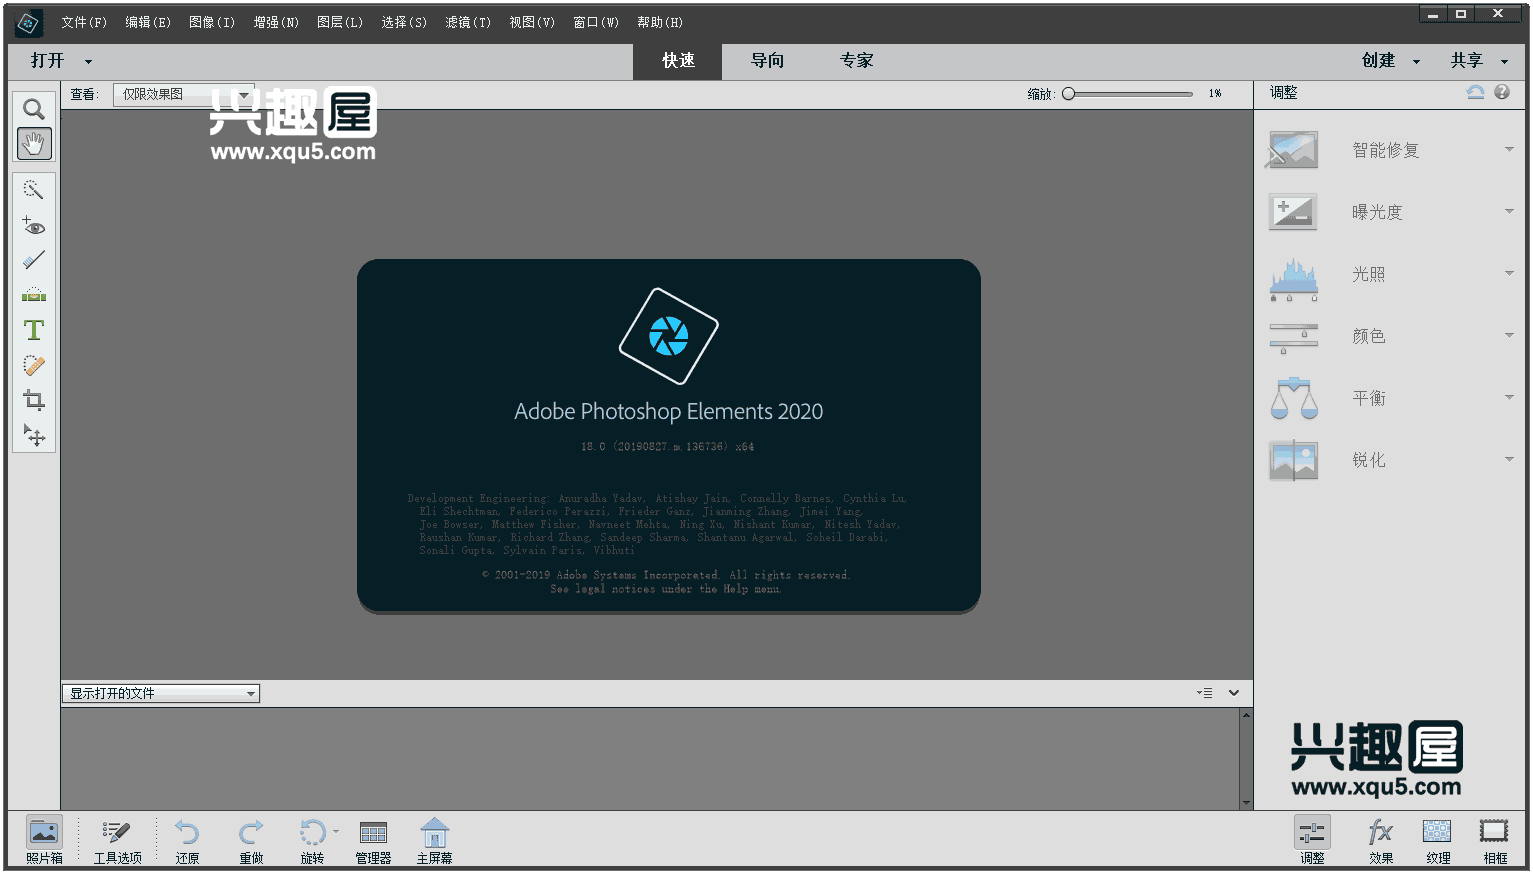Show the Effects (效果) fx panel
The width and height of the screenshot is (1533, 874).
pos(1381,839)
